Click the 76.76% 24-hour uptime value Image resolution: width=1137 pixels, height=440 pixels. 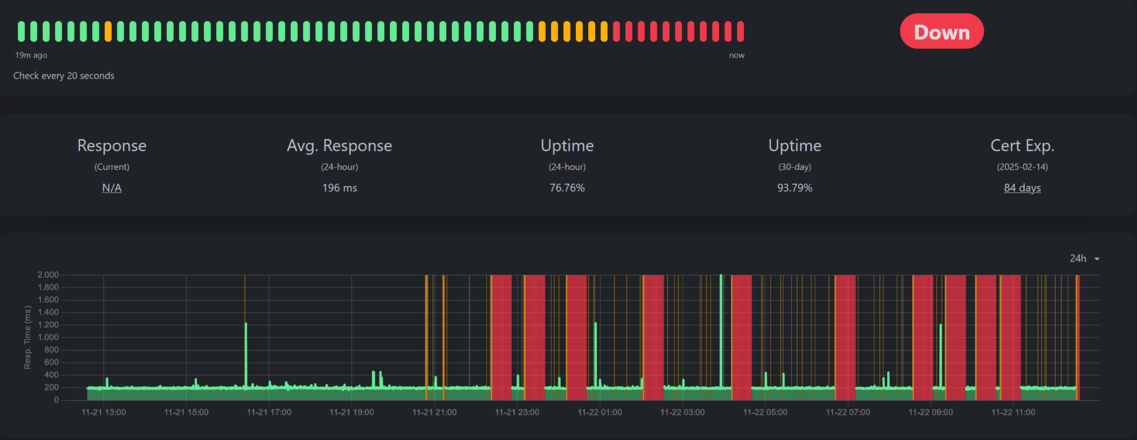coord(568,188)
